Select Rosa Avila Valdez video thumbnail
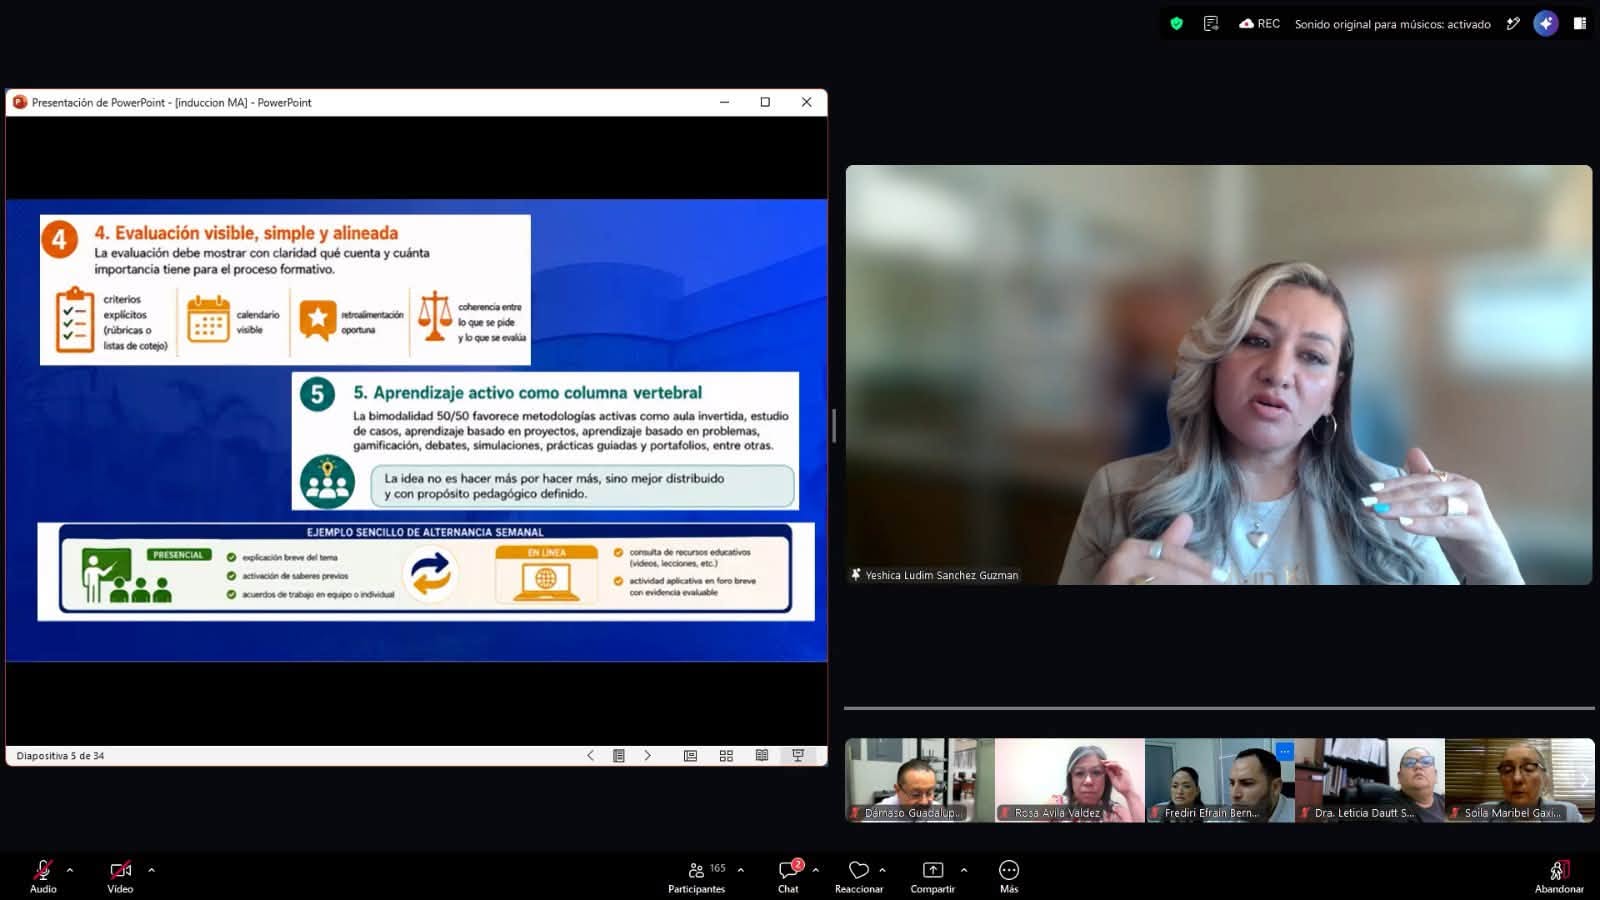The width and height of the screenshot is (1600, 900). click(1070, 780)
